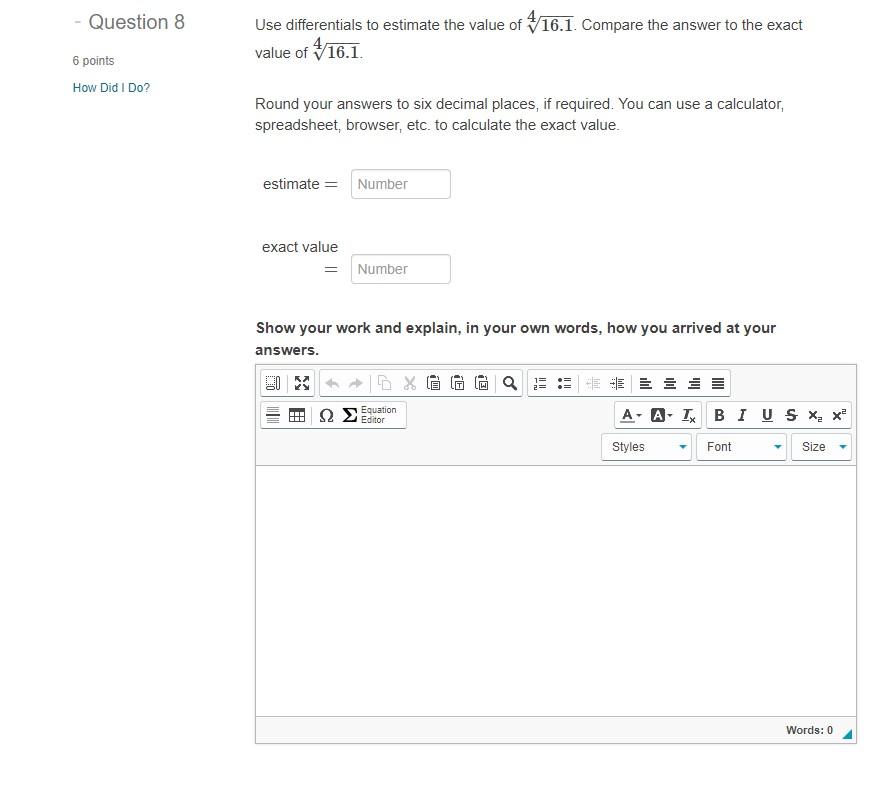Insert a horizontal line
The image size is (871, 794).
[272, 415]
